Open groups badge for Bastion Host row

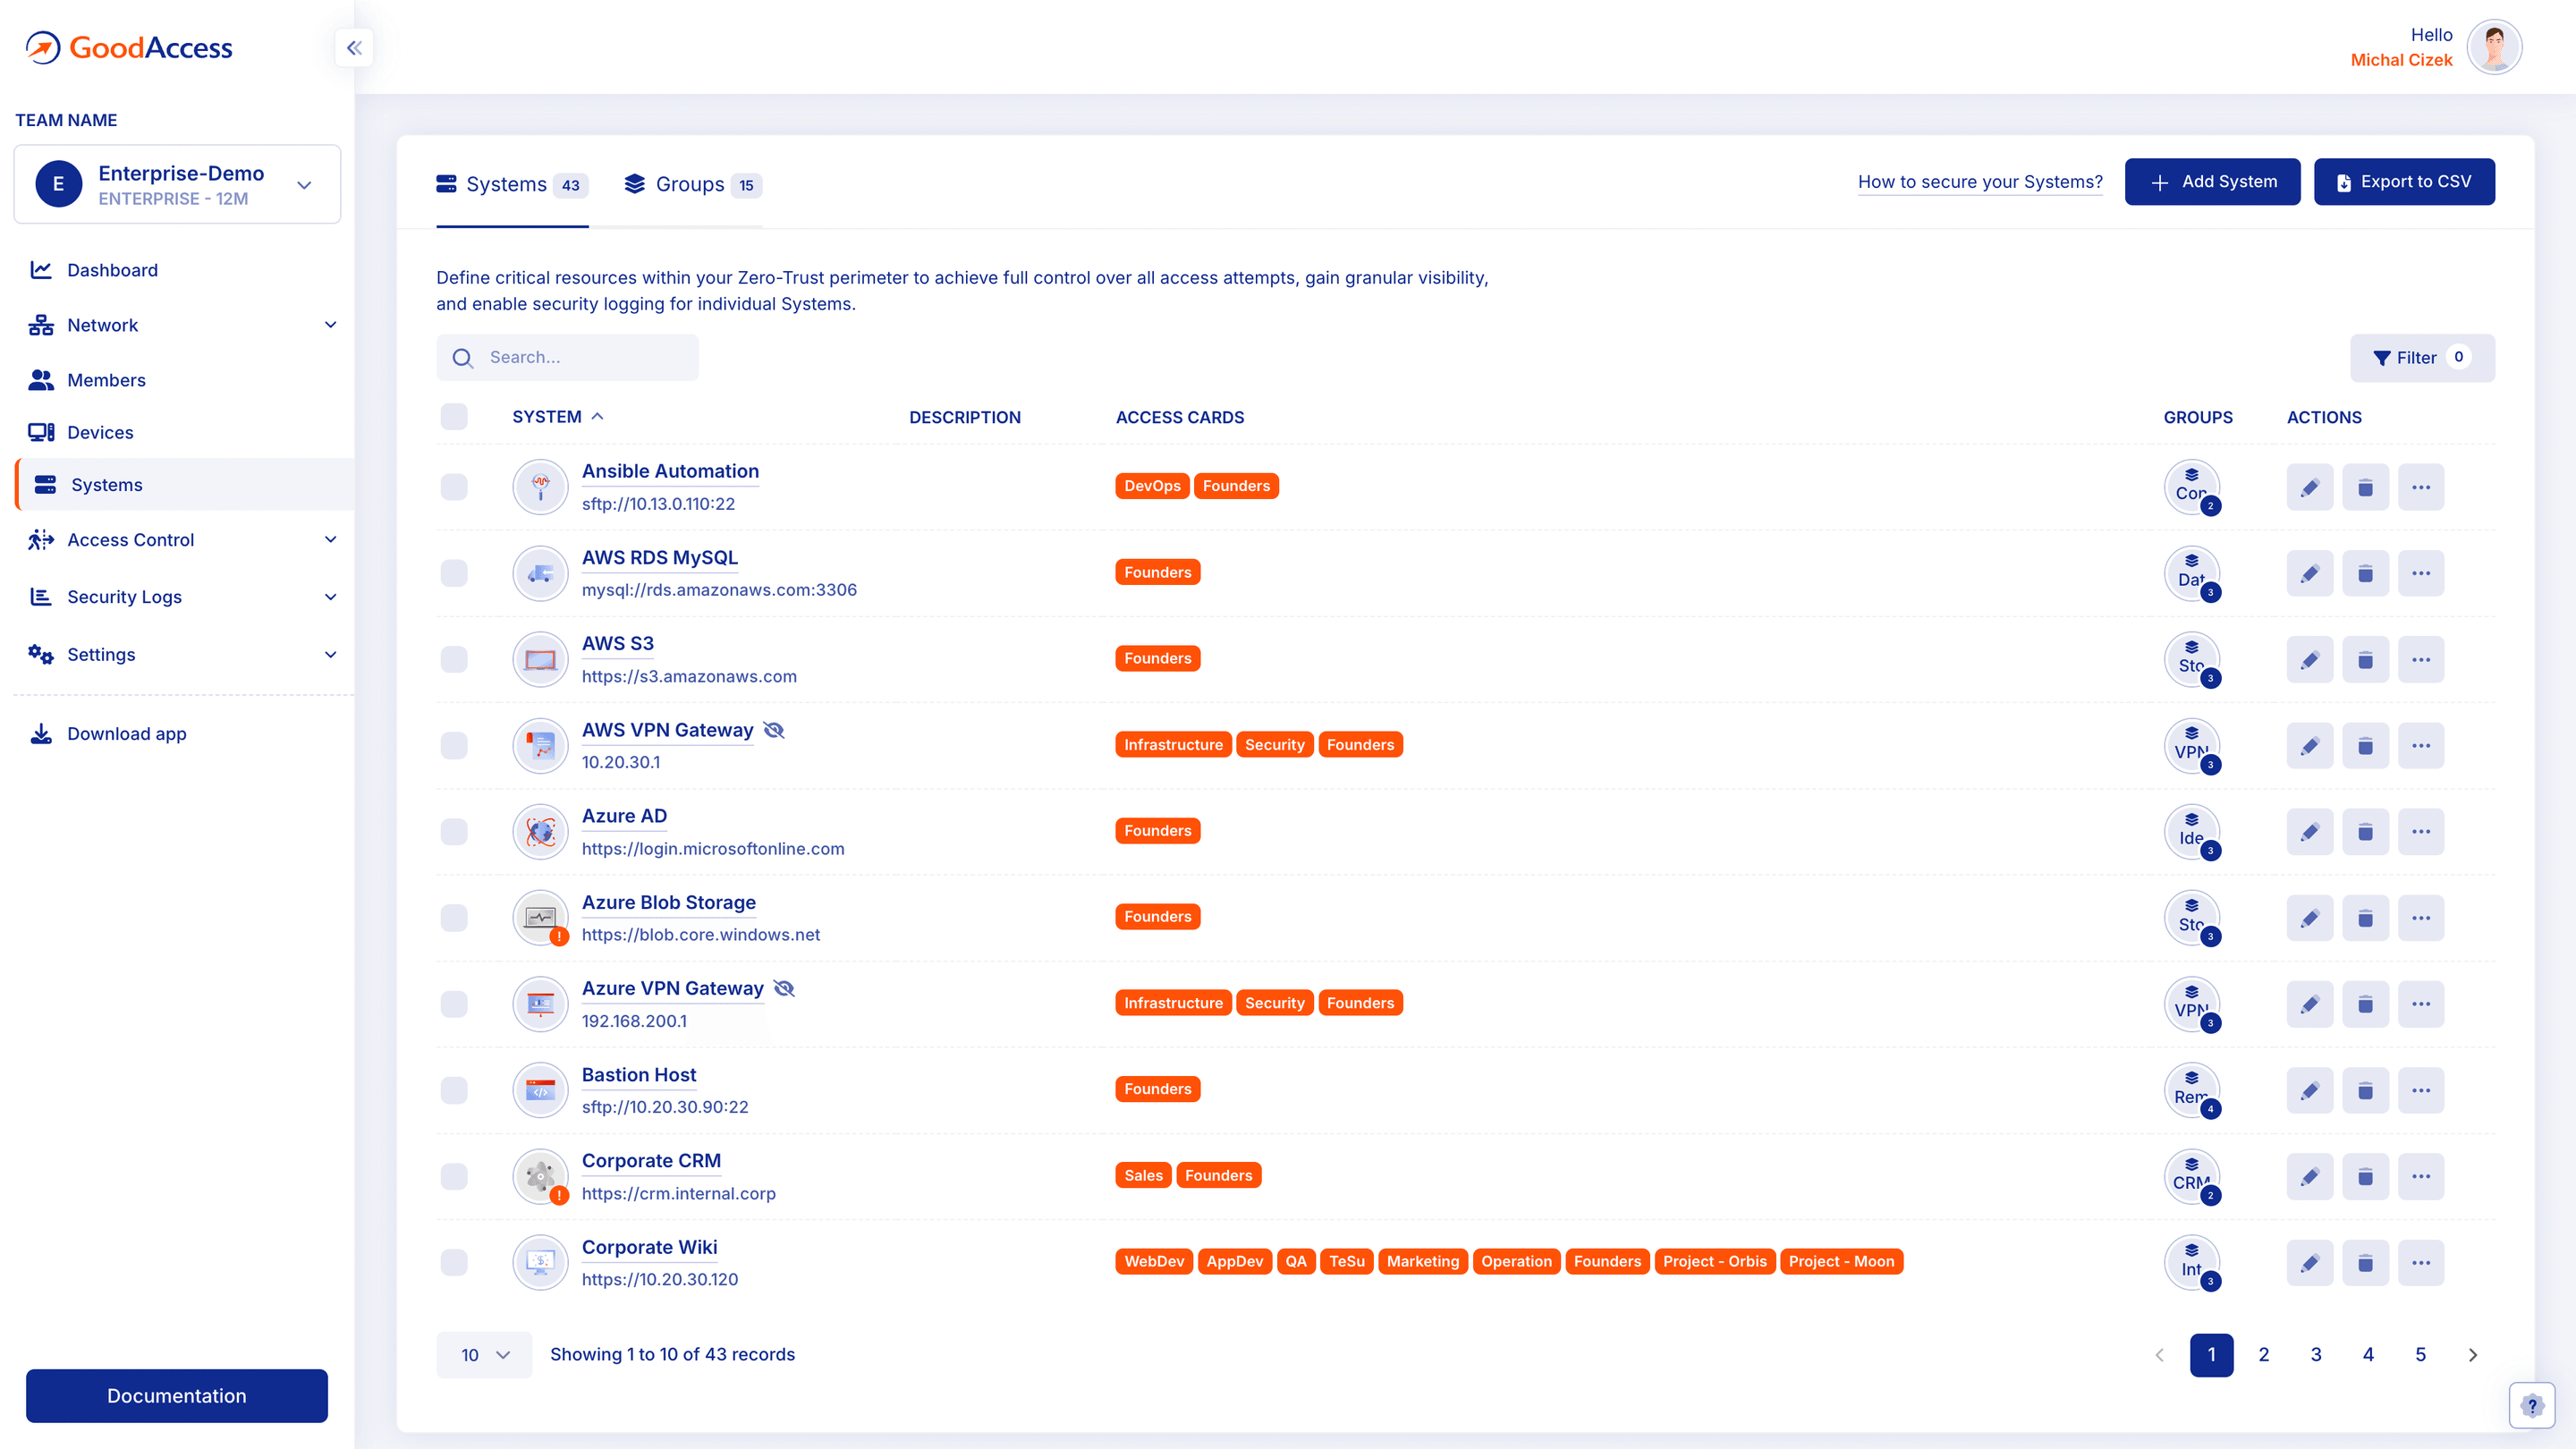2192,1090
